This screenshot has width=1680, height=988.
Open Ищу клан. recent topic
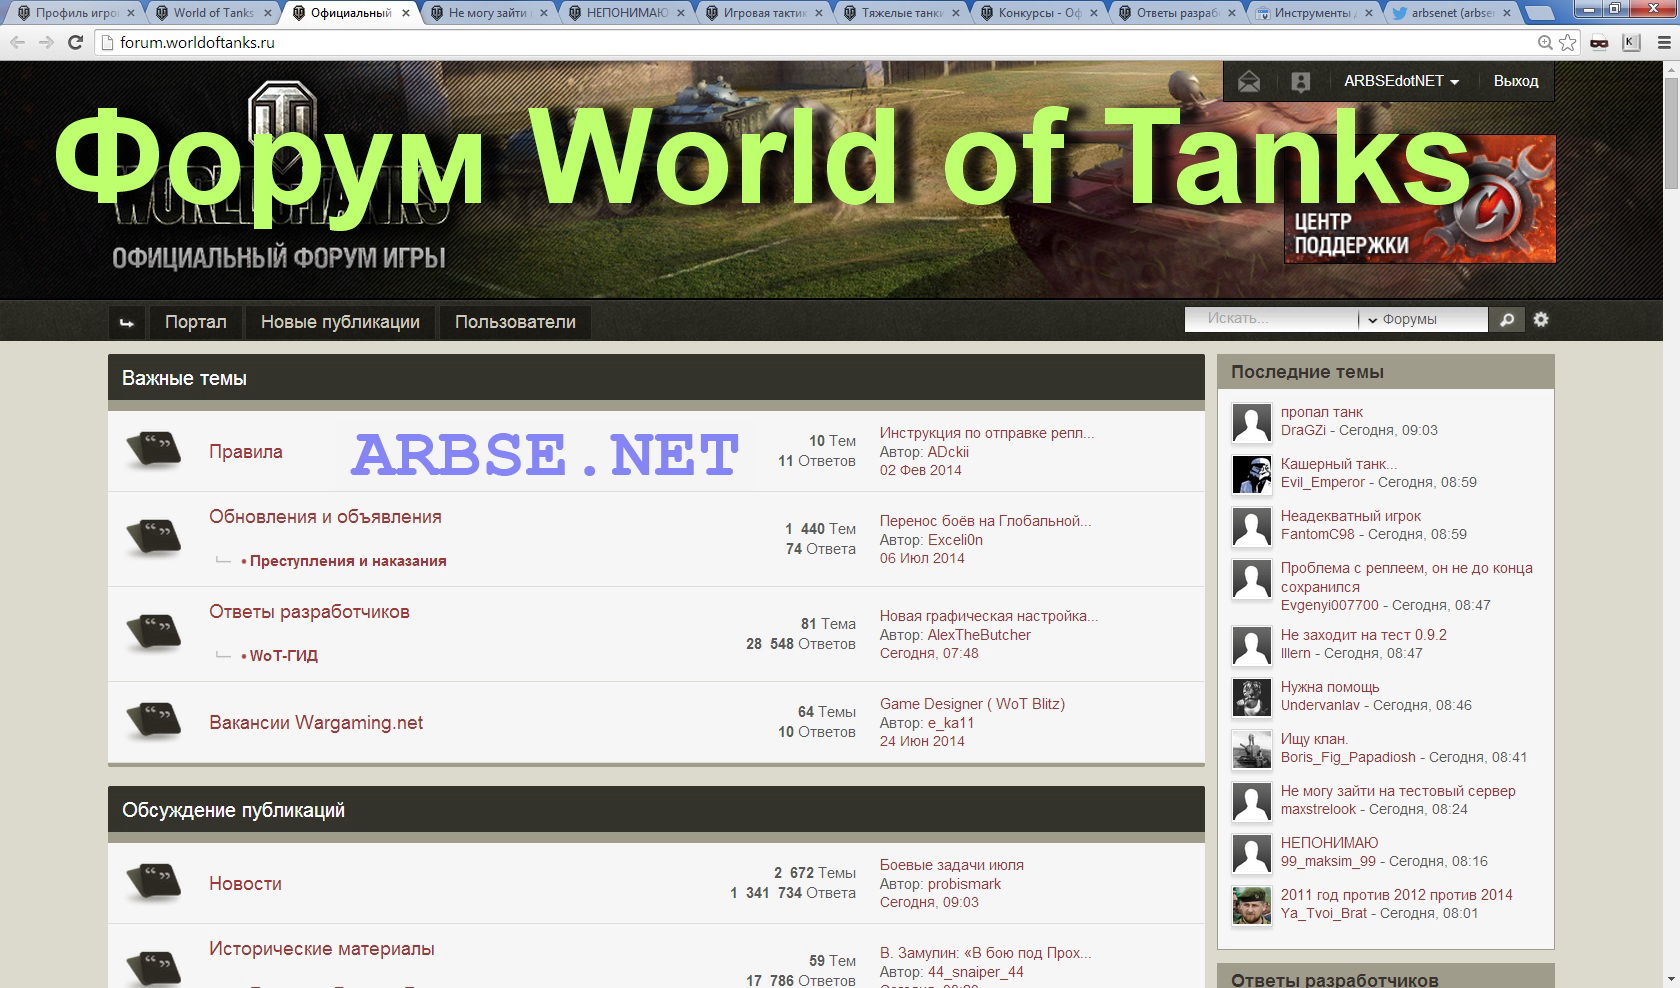pyautogui.click(x=1314, y=739)
